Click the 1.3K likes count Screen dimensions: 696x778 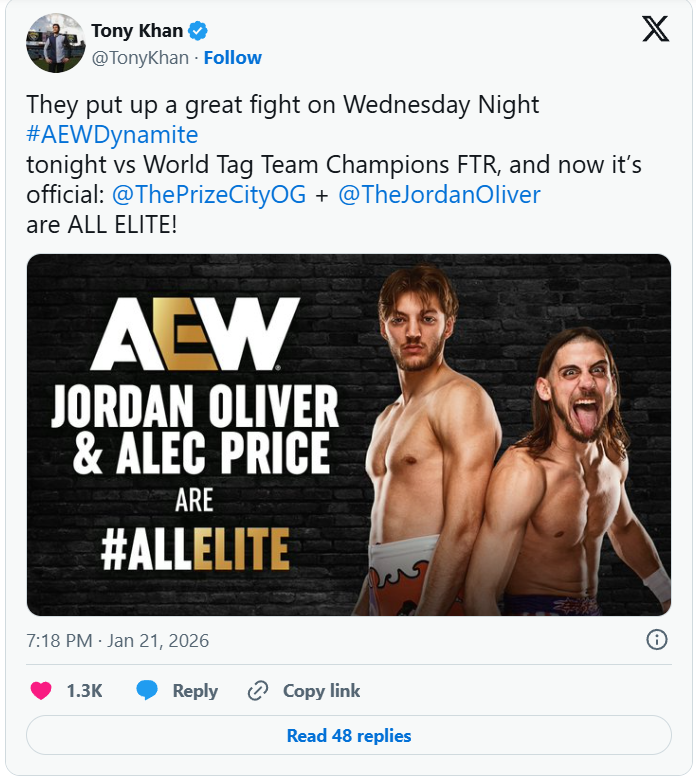(84, 691)
